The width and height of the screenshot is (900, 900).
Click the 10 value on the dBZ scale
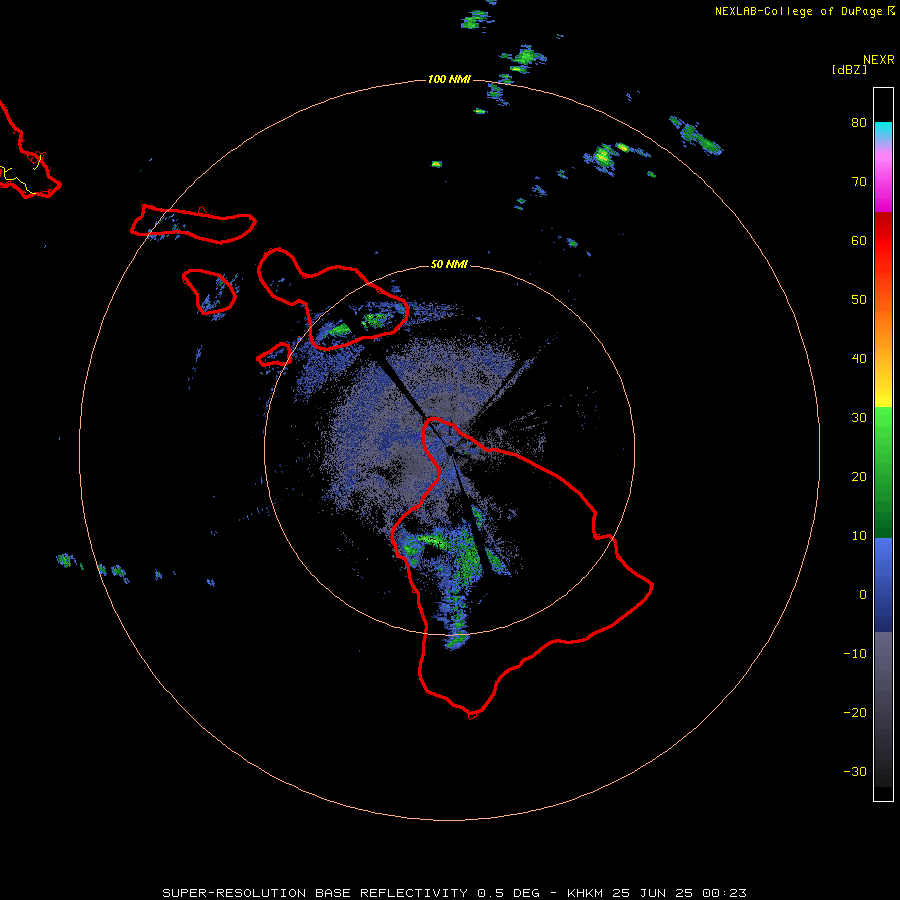pyautogui.click(x=859, y=536)
